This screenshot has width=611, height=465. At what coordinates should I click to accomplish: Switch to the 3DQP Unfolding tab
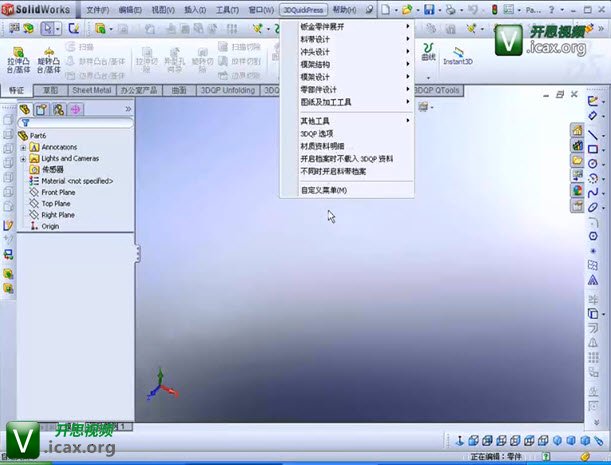(228, 90)
